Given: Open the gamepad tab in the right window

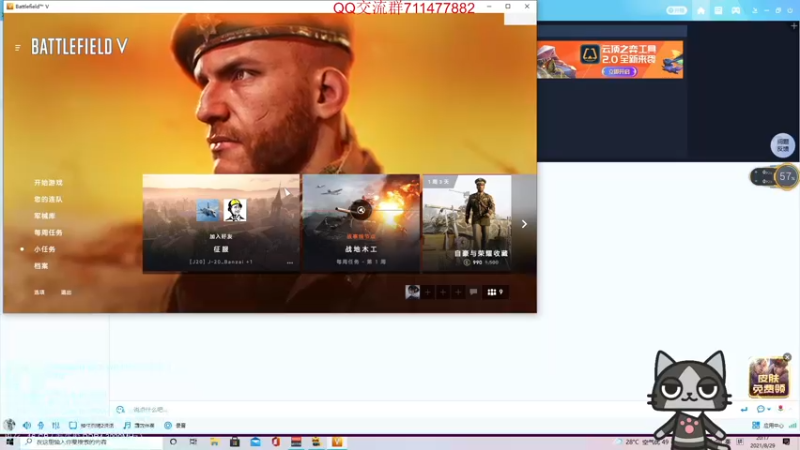Looking at the screenshot, I should [x=736, y=11].
